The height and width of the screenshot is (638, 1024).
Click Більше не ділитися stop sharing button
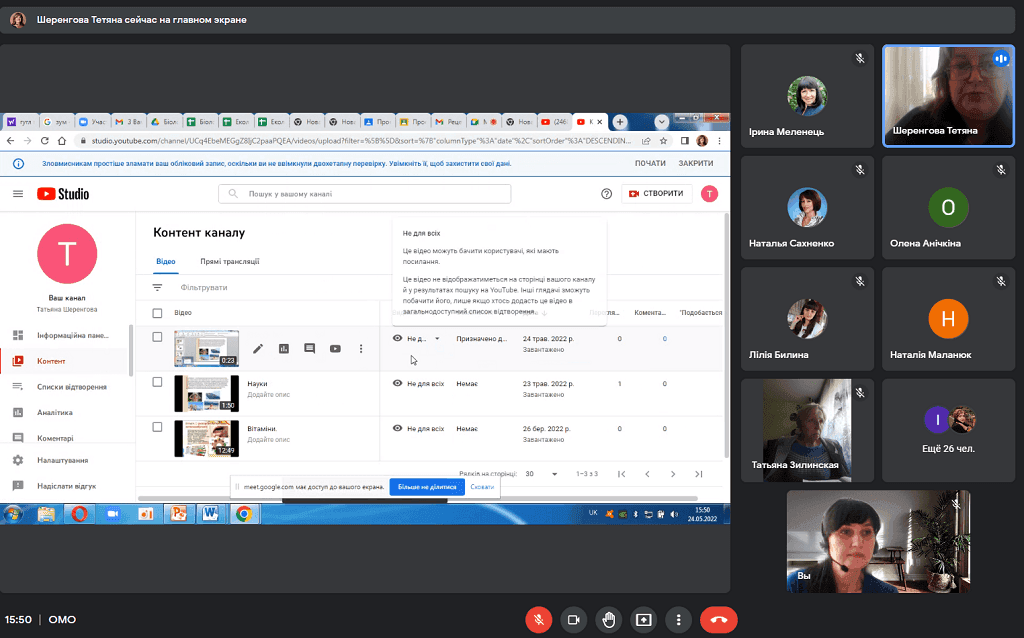click(427, 486)
